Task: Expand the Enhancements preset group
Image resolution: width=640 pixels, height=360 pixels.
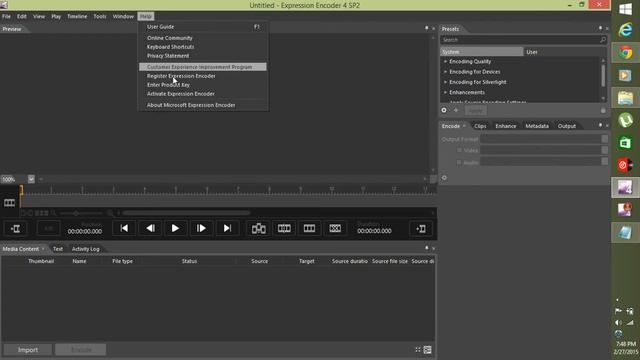Action: [x=446, y=92]
